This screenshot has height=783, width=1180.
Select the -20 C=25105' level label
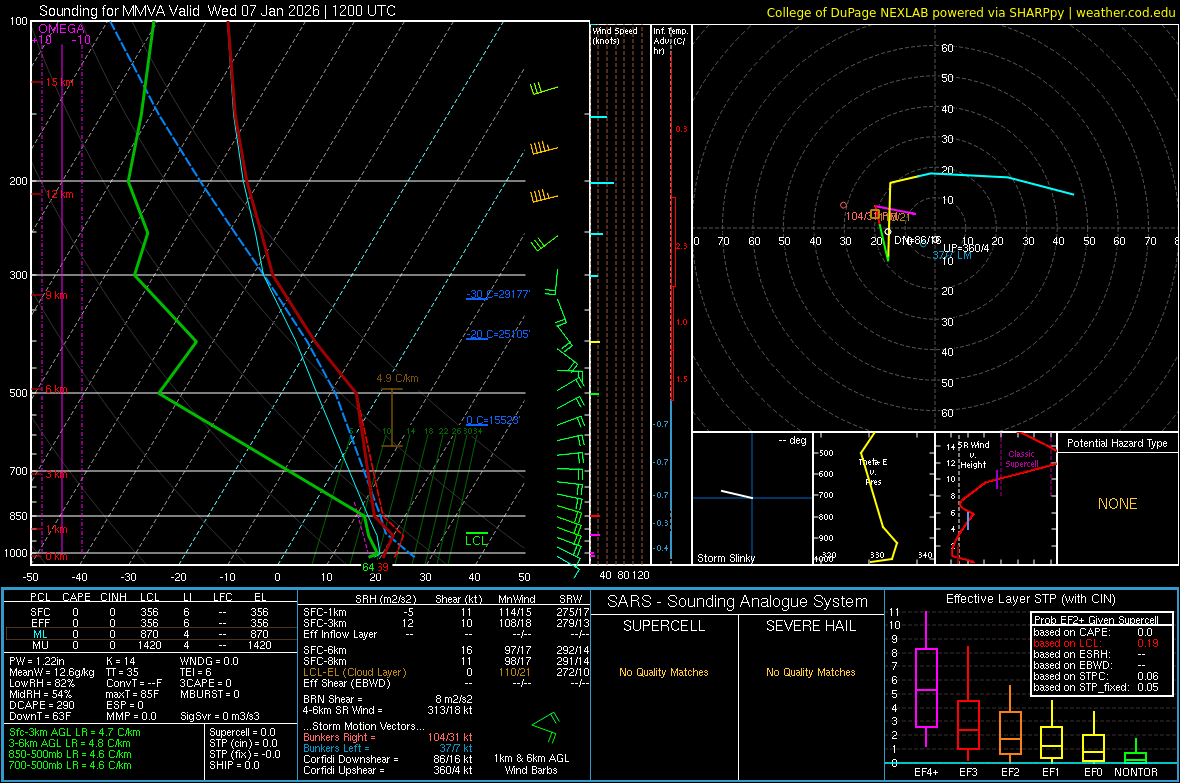click(498, 334)
